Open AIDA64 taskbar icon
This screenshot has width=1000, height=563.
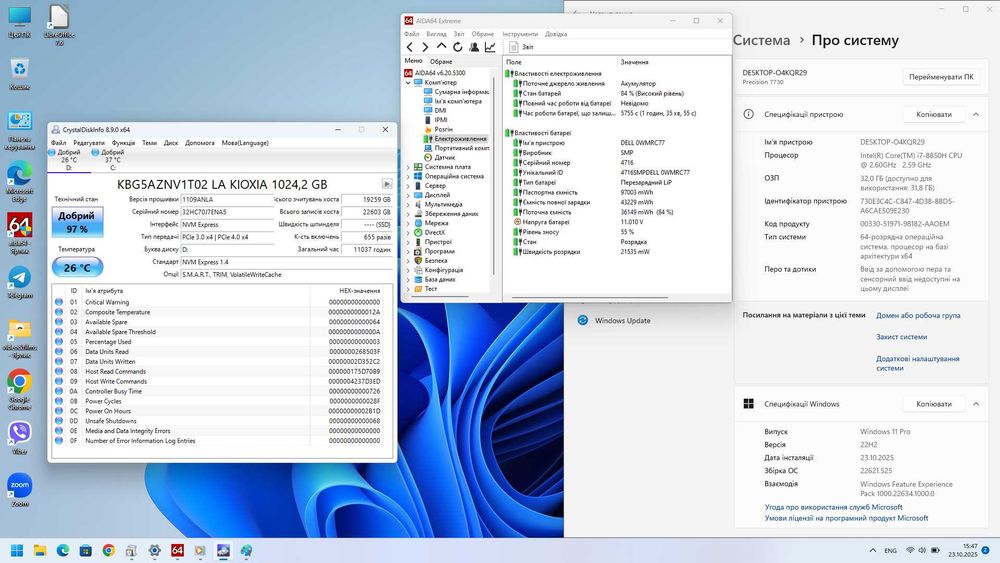[x=177, y=550]
